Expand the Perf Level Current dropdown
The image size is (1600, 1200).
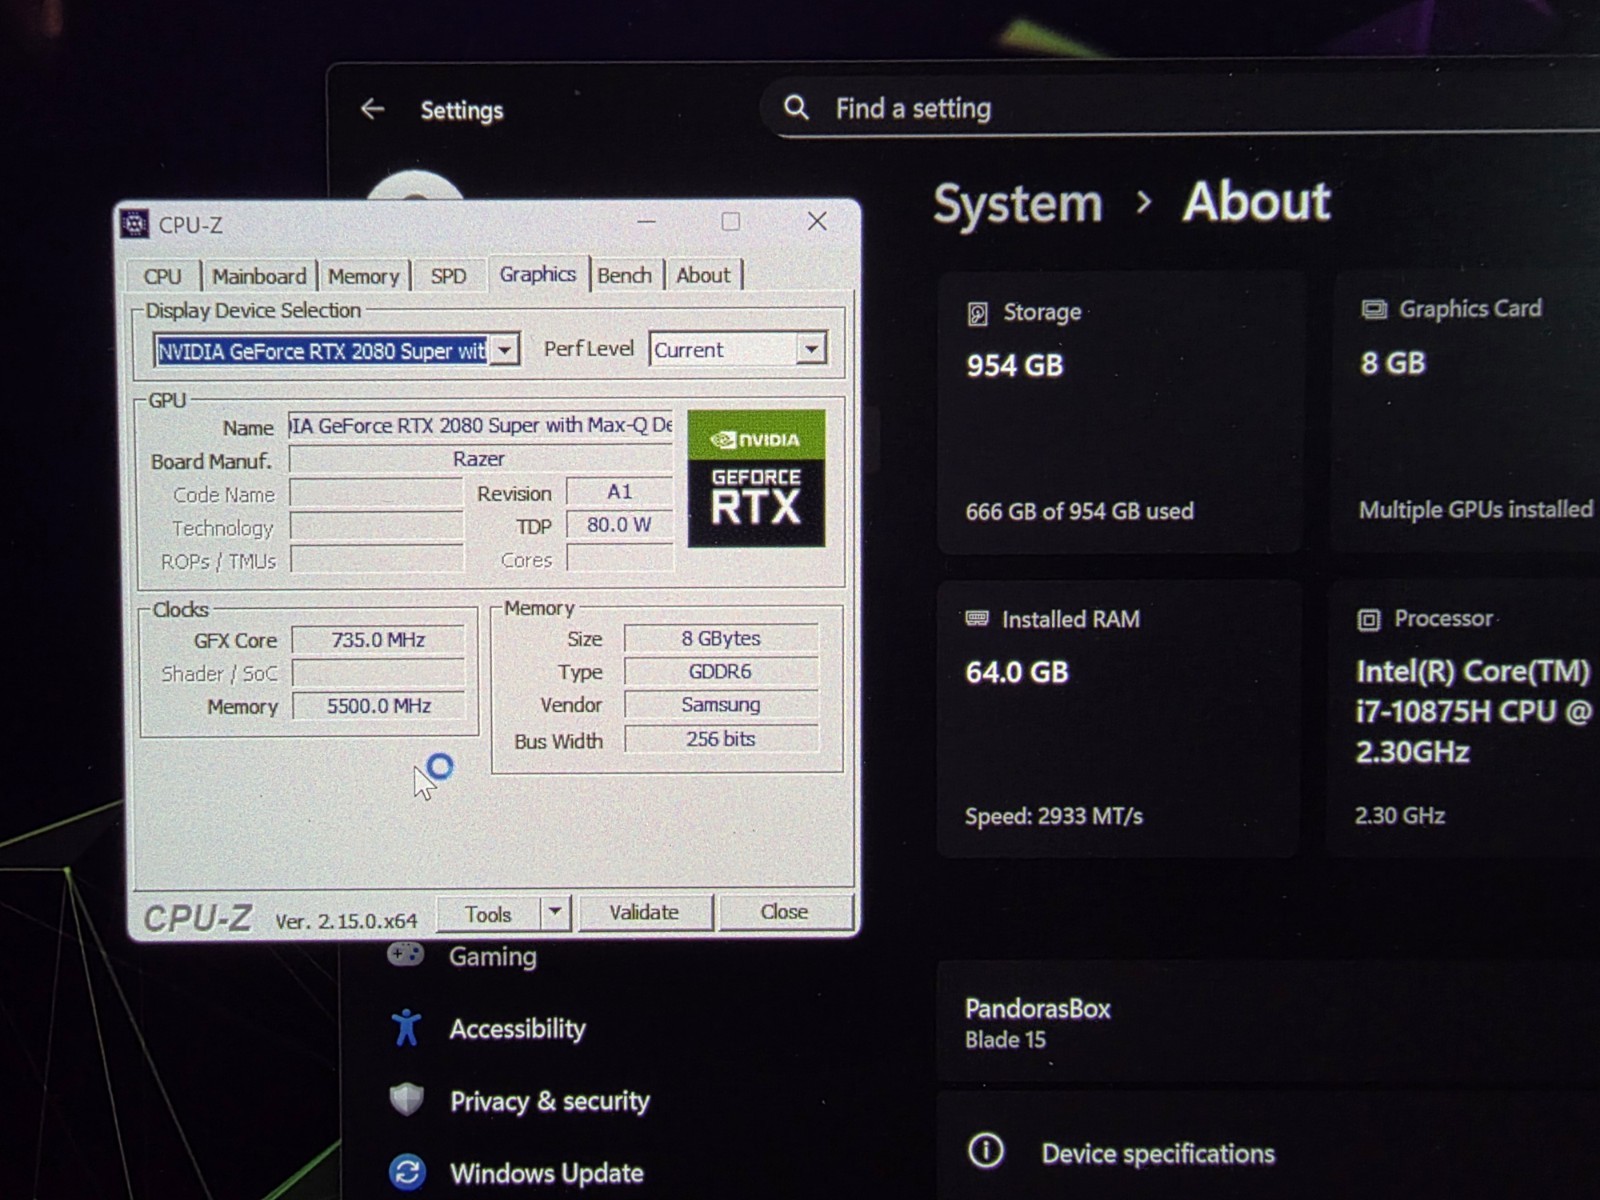tap(811, 349)
